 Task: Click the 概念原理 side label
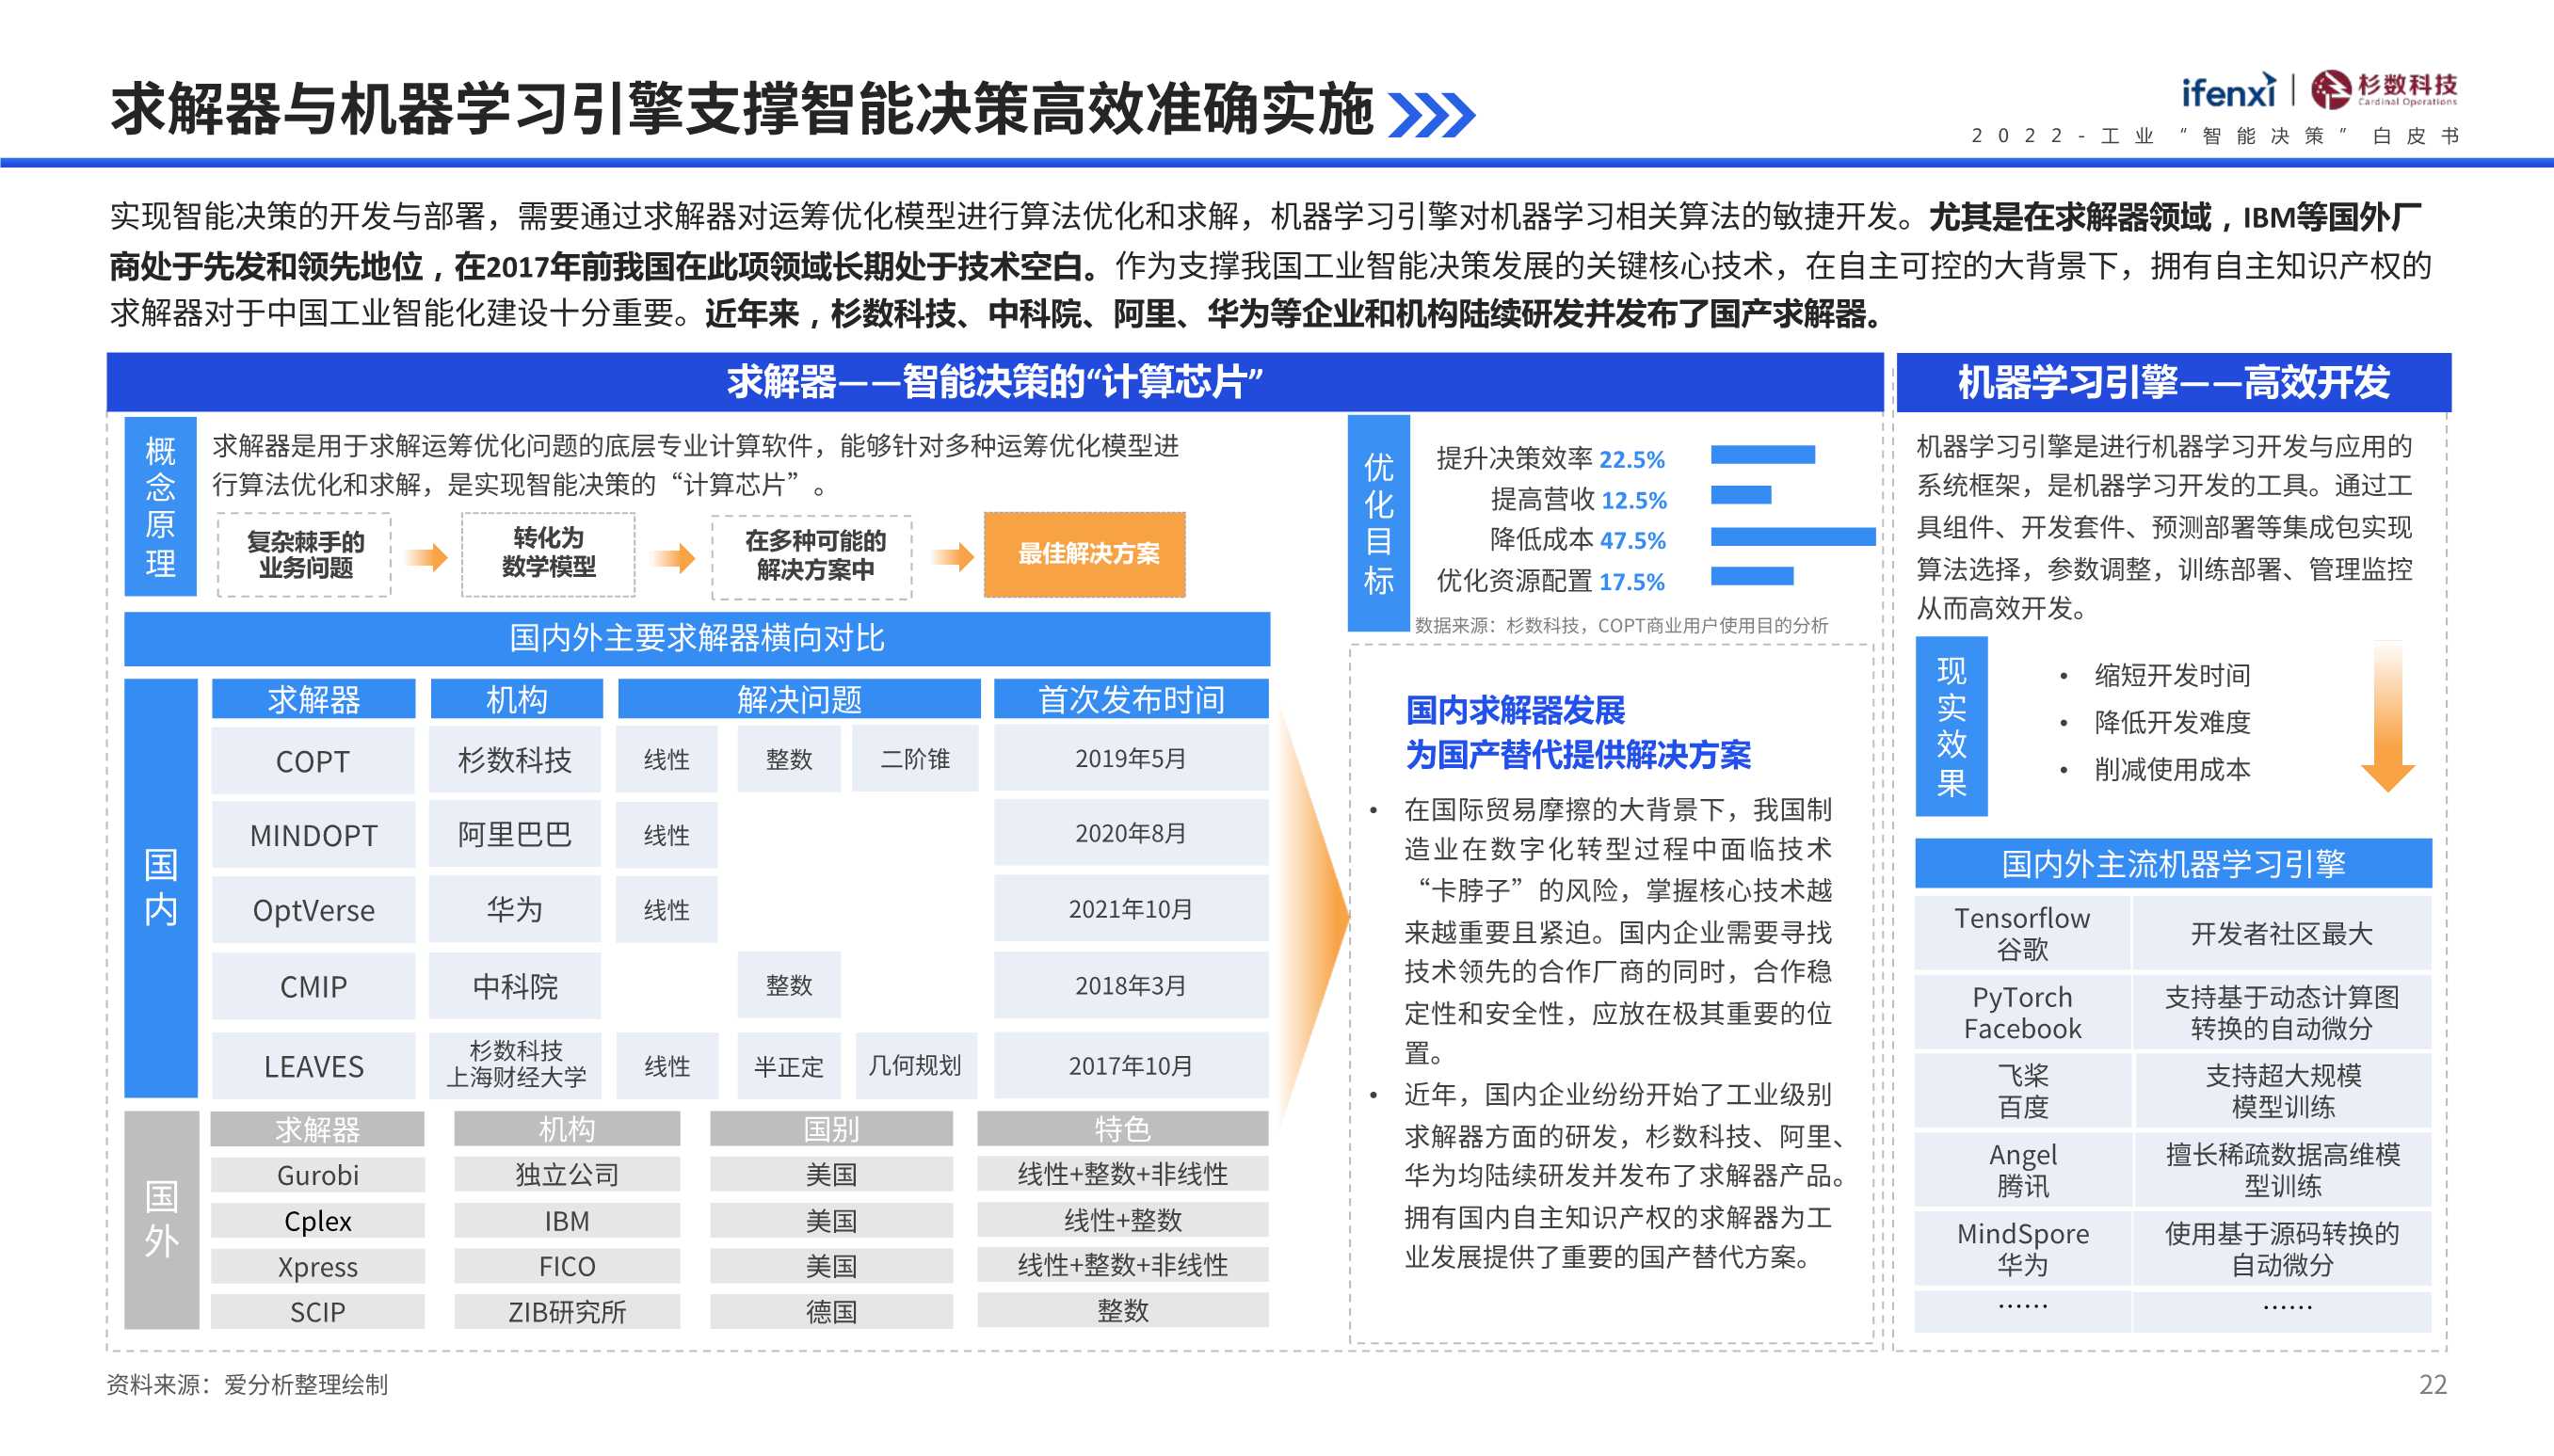pyautogui.click(x=160, y=507)
